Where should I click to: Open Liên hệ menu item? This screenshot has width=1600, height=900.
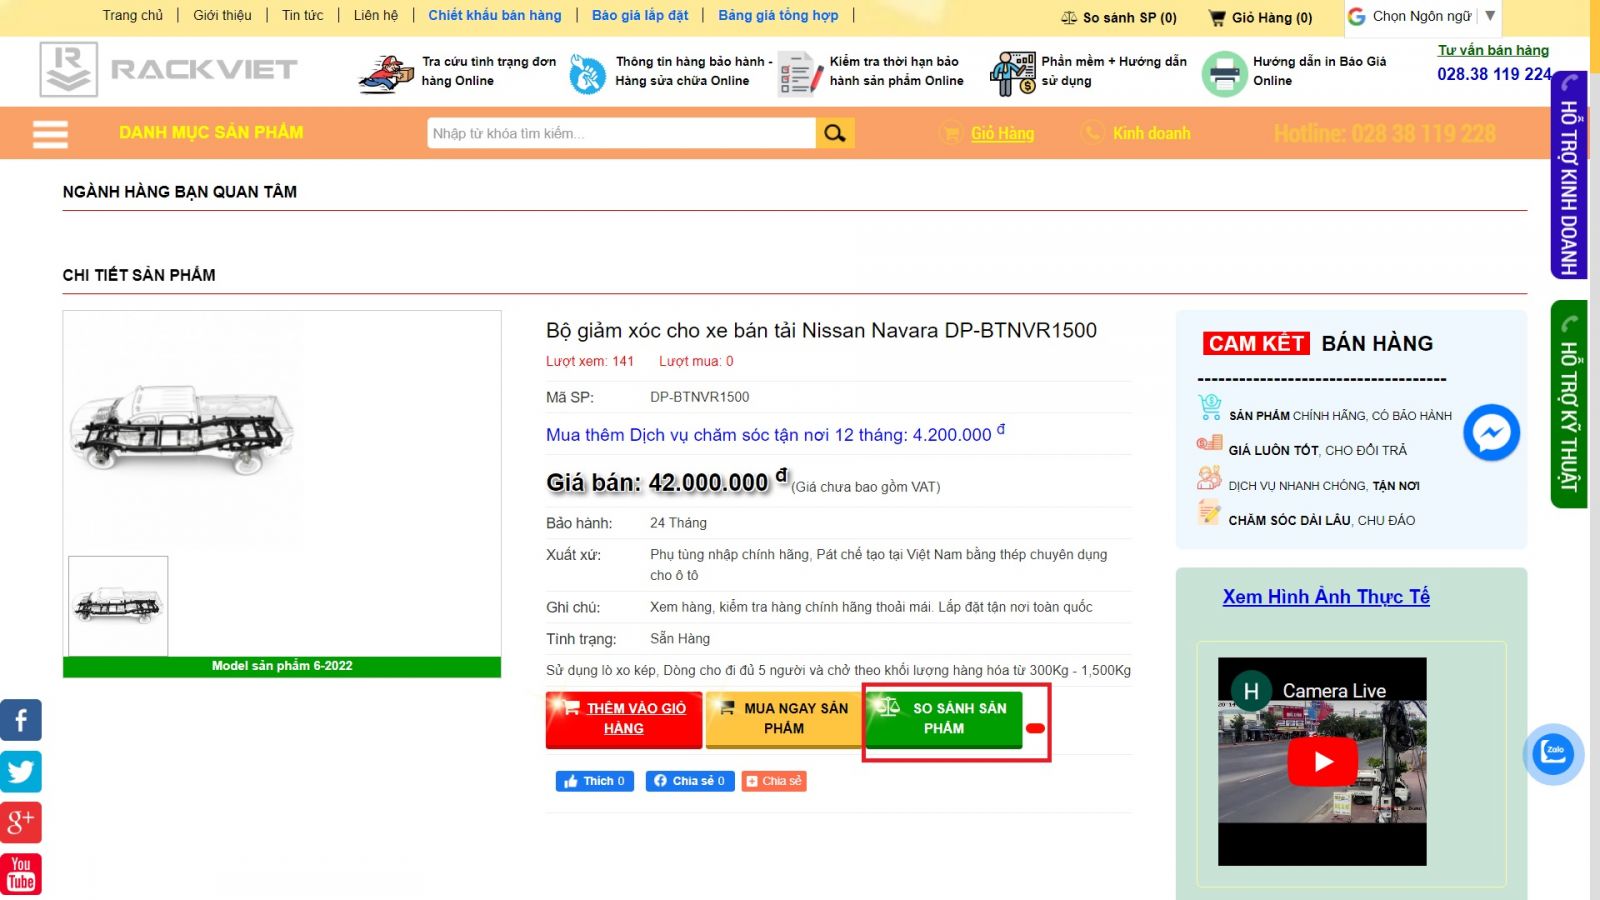click(x=375, y=15)
